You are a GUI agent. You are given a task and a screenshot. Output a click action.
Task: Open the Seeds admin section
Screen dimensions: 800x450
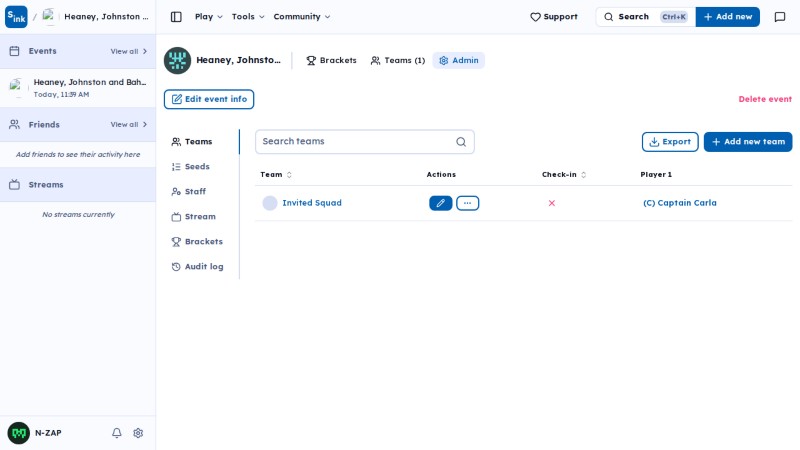[x=191, y=167]
